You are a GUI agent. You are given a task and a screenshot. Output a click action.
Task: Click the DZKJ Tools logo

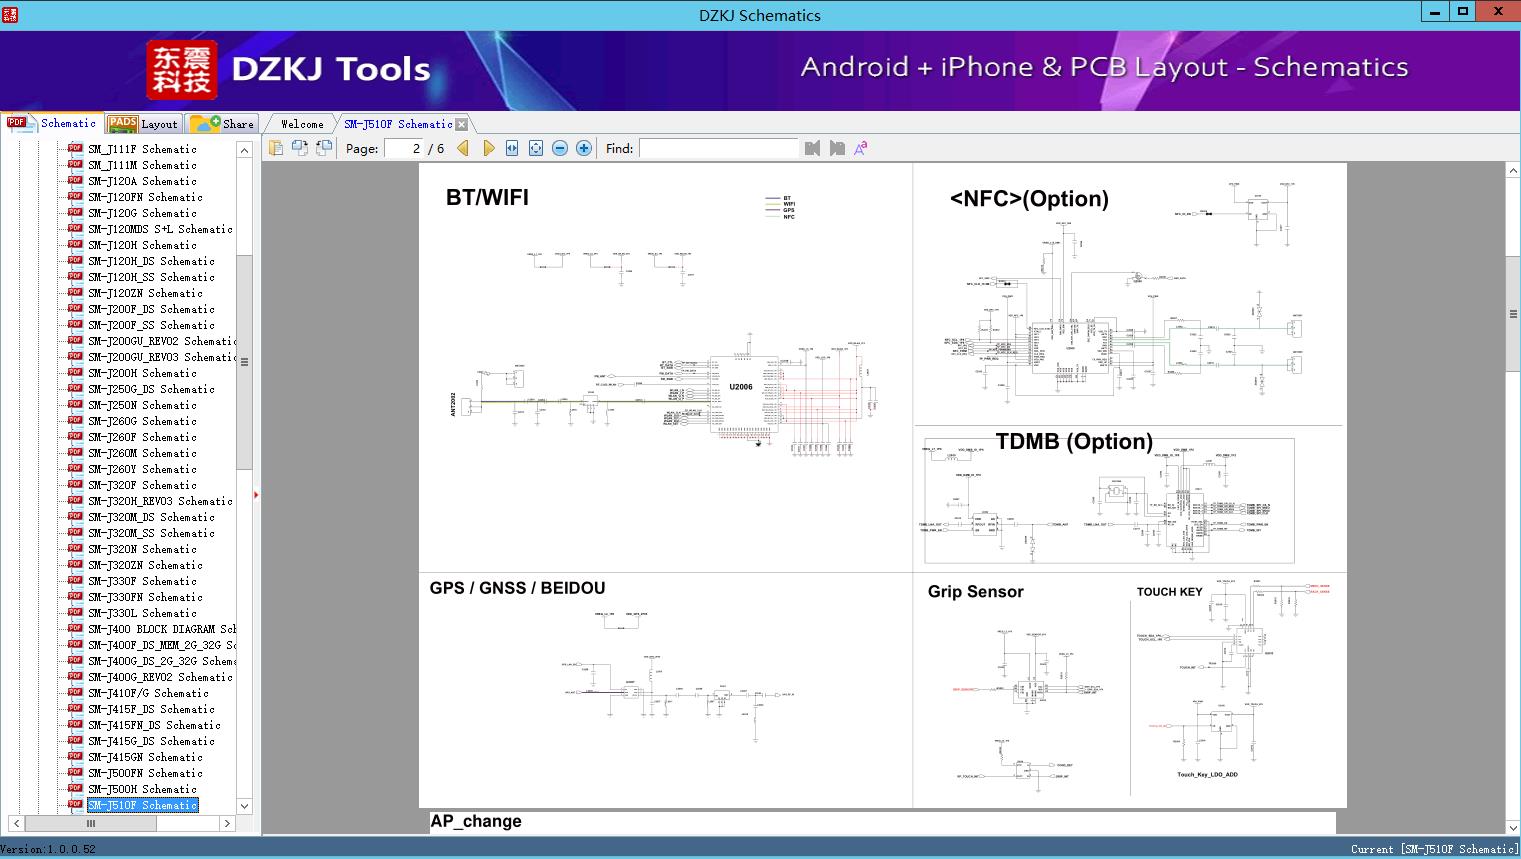(290, 70)
